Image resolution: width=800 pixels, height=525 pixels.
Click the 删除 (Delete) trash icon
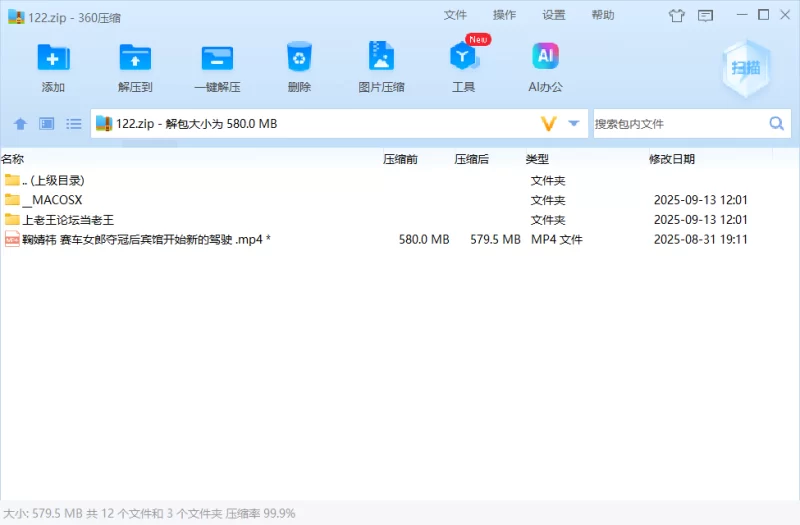pos(299,57)
